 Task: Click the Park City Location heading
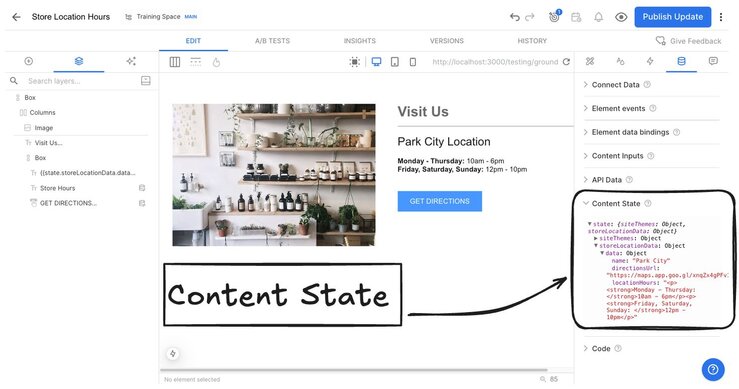pyautogui.click(x=444, y=142)
